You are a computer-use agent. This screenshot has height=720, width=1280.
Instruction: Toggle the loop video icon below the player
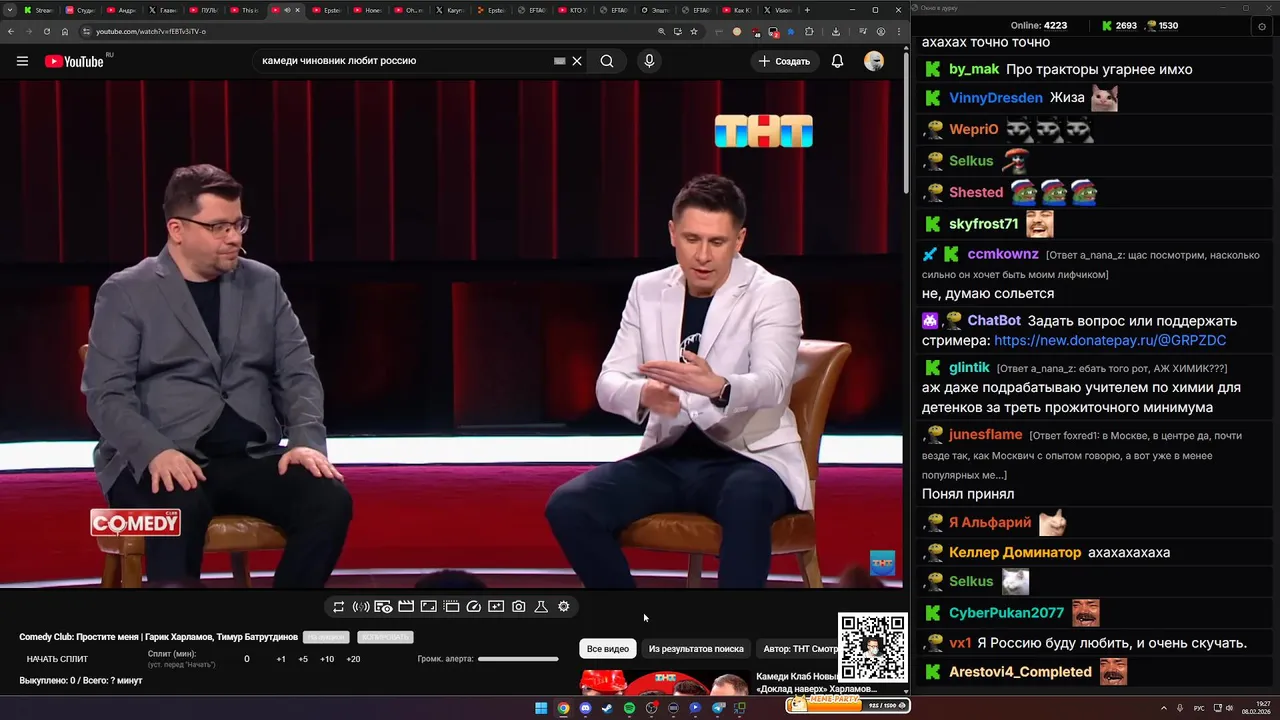339,607
